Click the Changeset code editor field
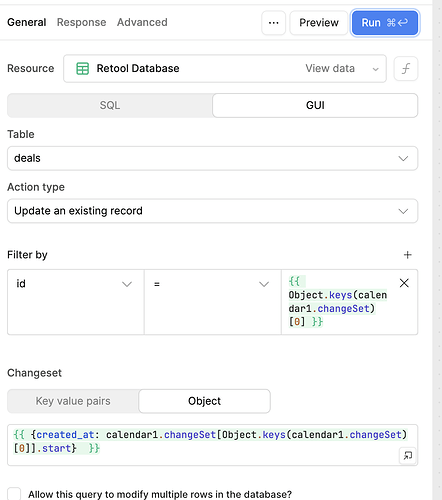 click(x=212, y=445)
